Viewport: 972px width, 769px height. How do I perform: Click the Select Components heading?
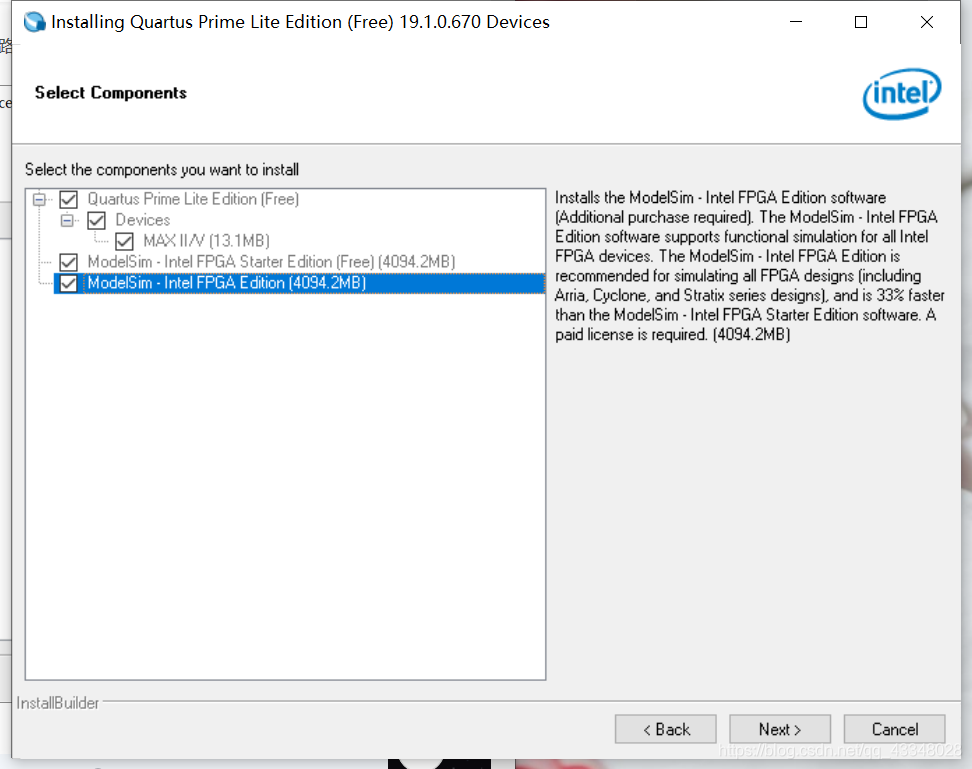[x=111, y=93]
